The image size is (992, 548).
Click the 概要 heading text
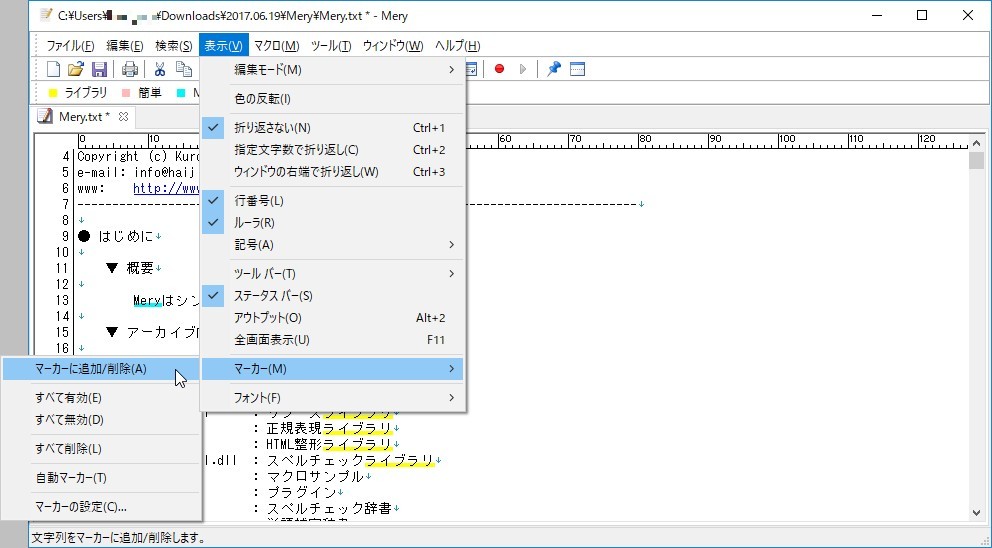[140, 268]
